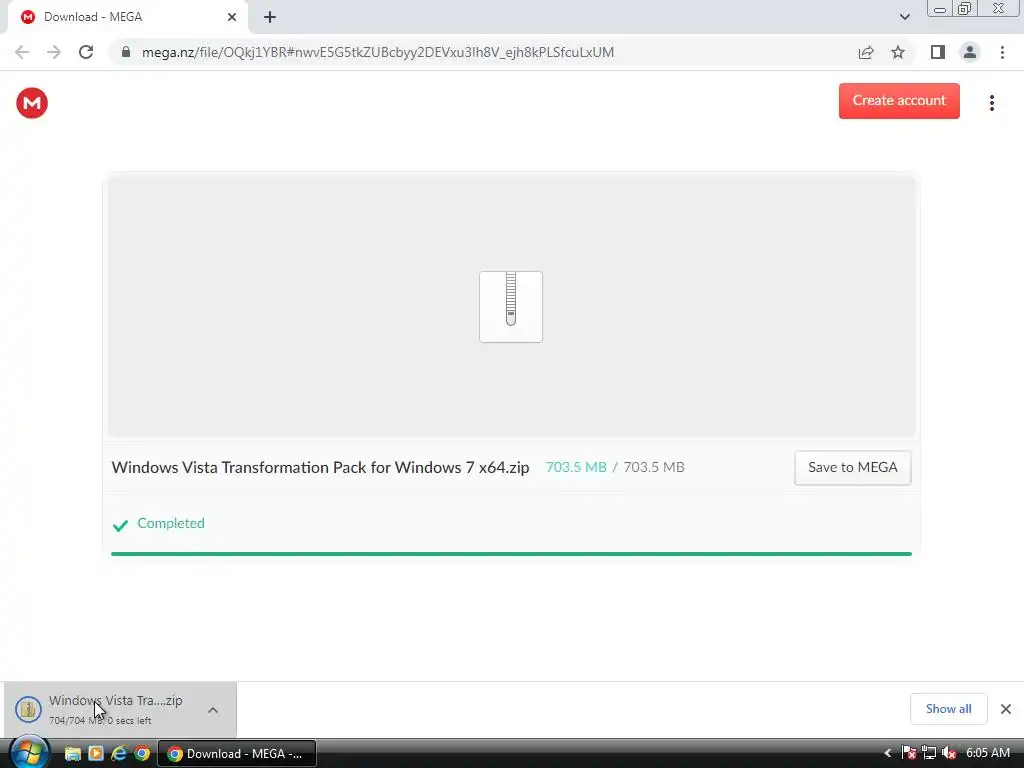Viewport: 1024px width, 768px height.
Task: Minimize the Chrome window
Action: tap(940, 9)
